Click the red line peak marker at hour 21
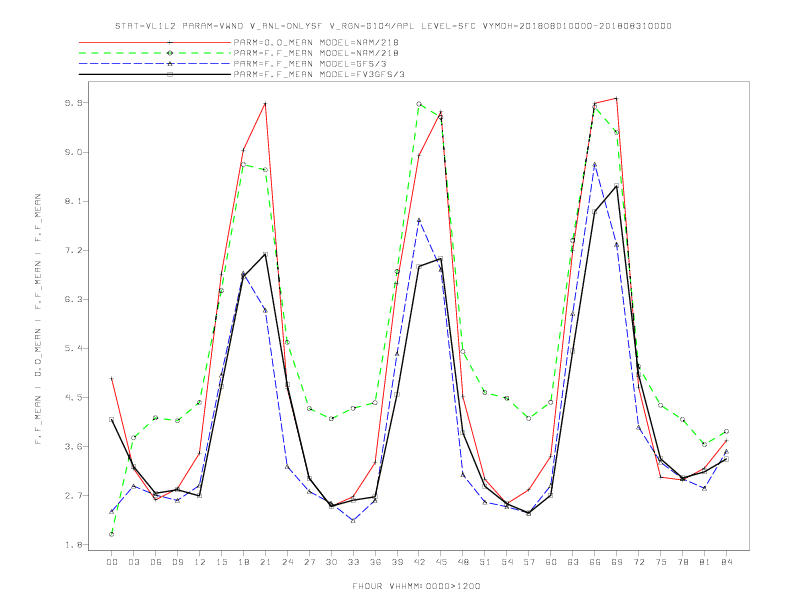Image resolution: width=792 pixels, height=612 pixels. coord(265,104)
